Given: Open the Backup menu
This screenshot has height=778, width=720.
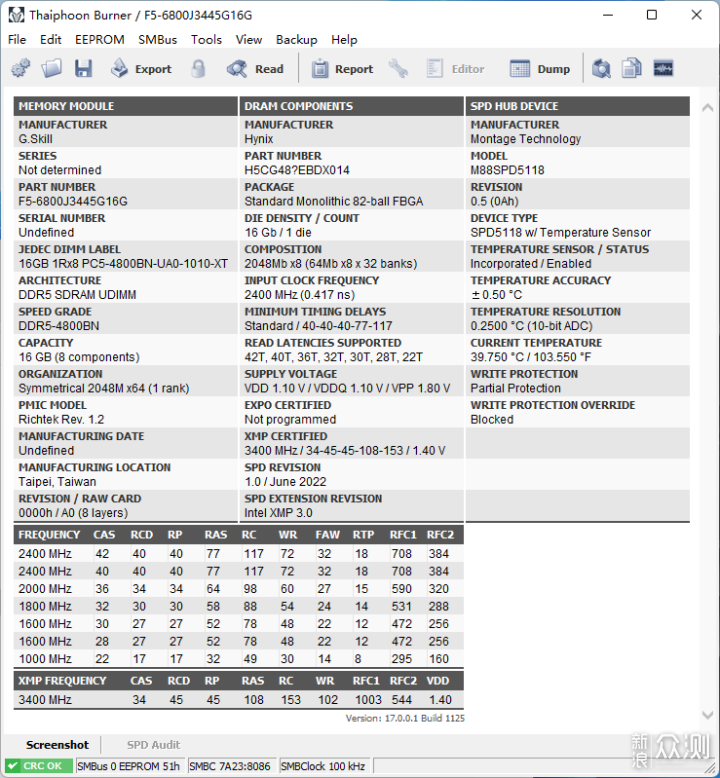Looking at the screenshot, I should click(296, 40).
